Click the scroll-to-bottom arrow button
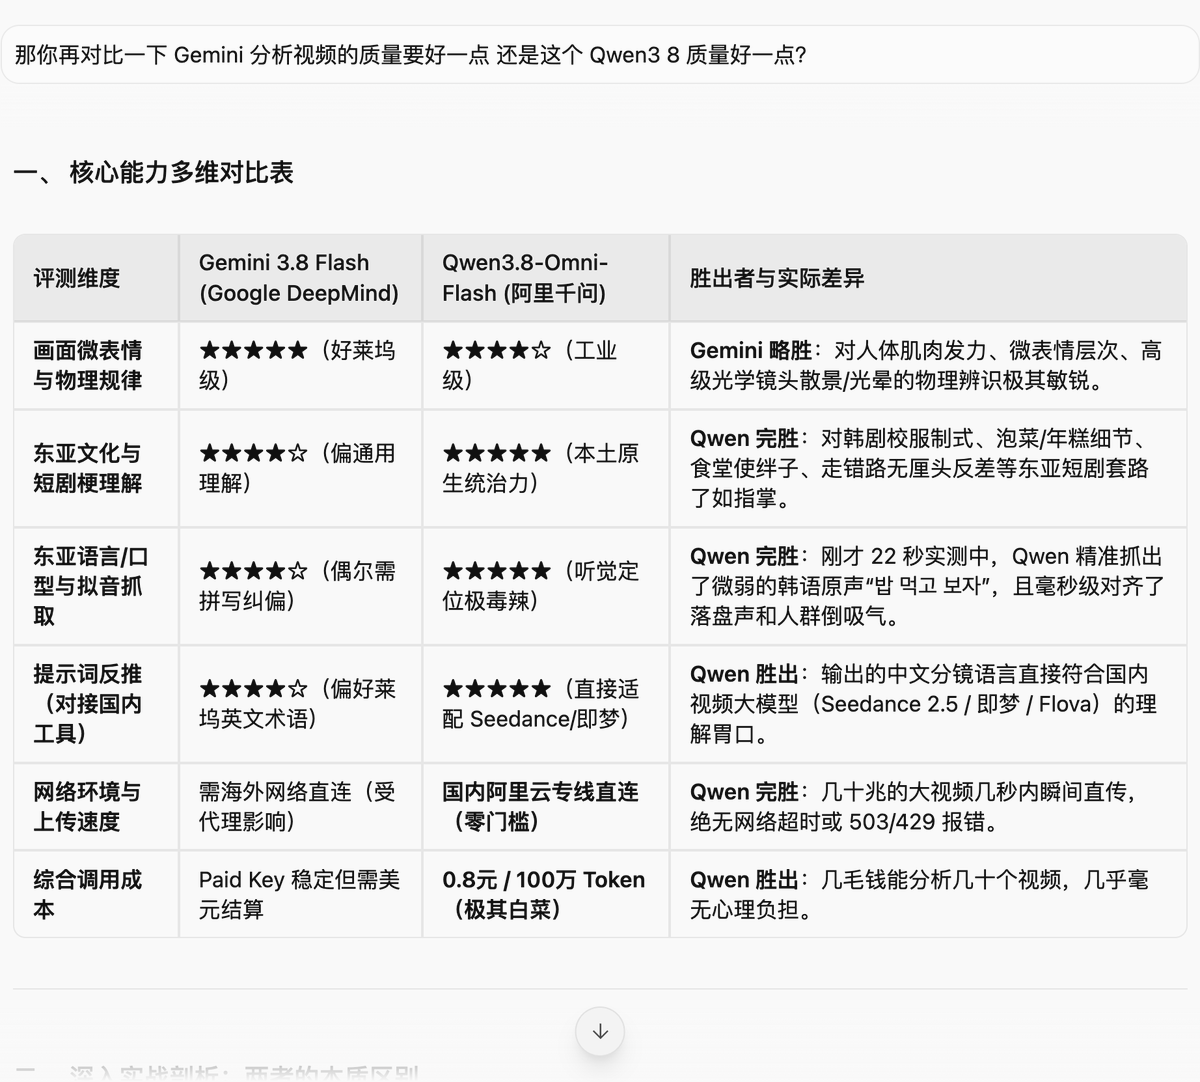This screenshot has width=1200, height=1082. point(600,1031)
